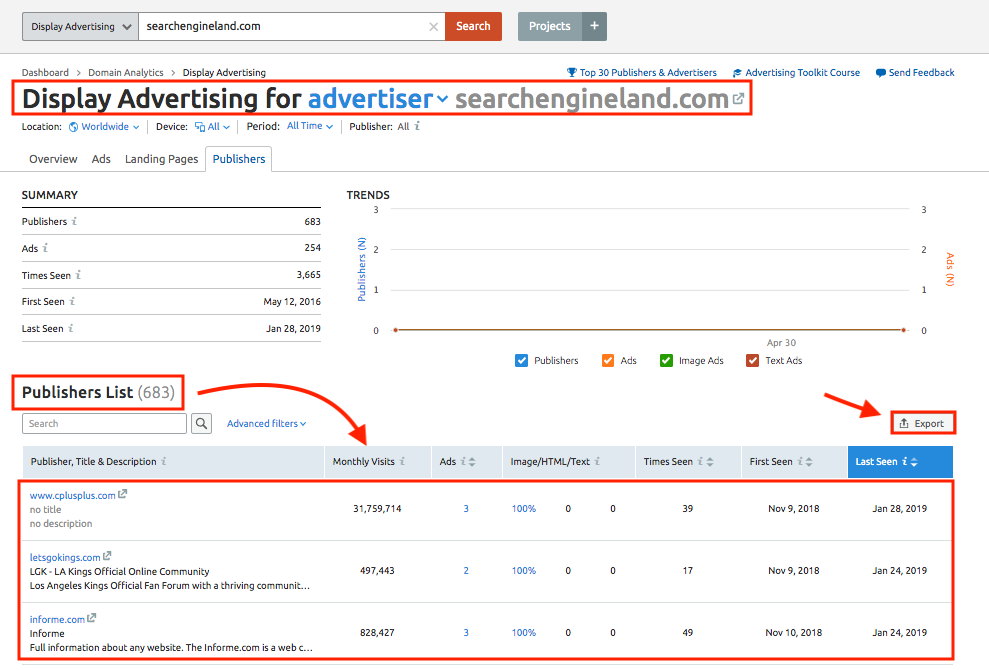Image resolution: width=989 pixels, height=670 pixels.
Task: Click the info icon beside Publisher: All
Action: point(417,126)
